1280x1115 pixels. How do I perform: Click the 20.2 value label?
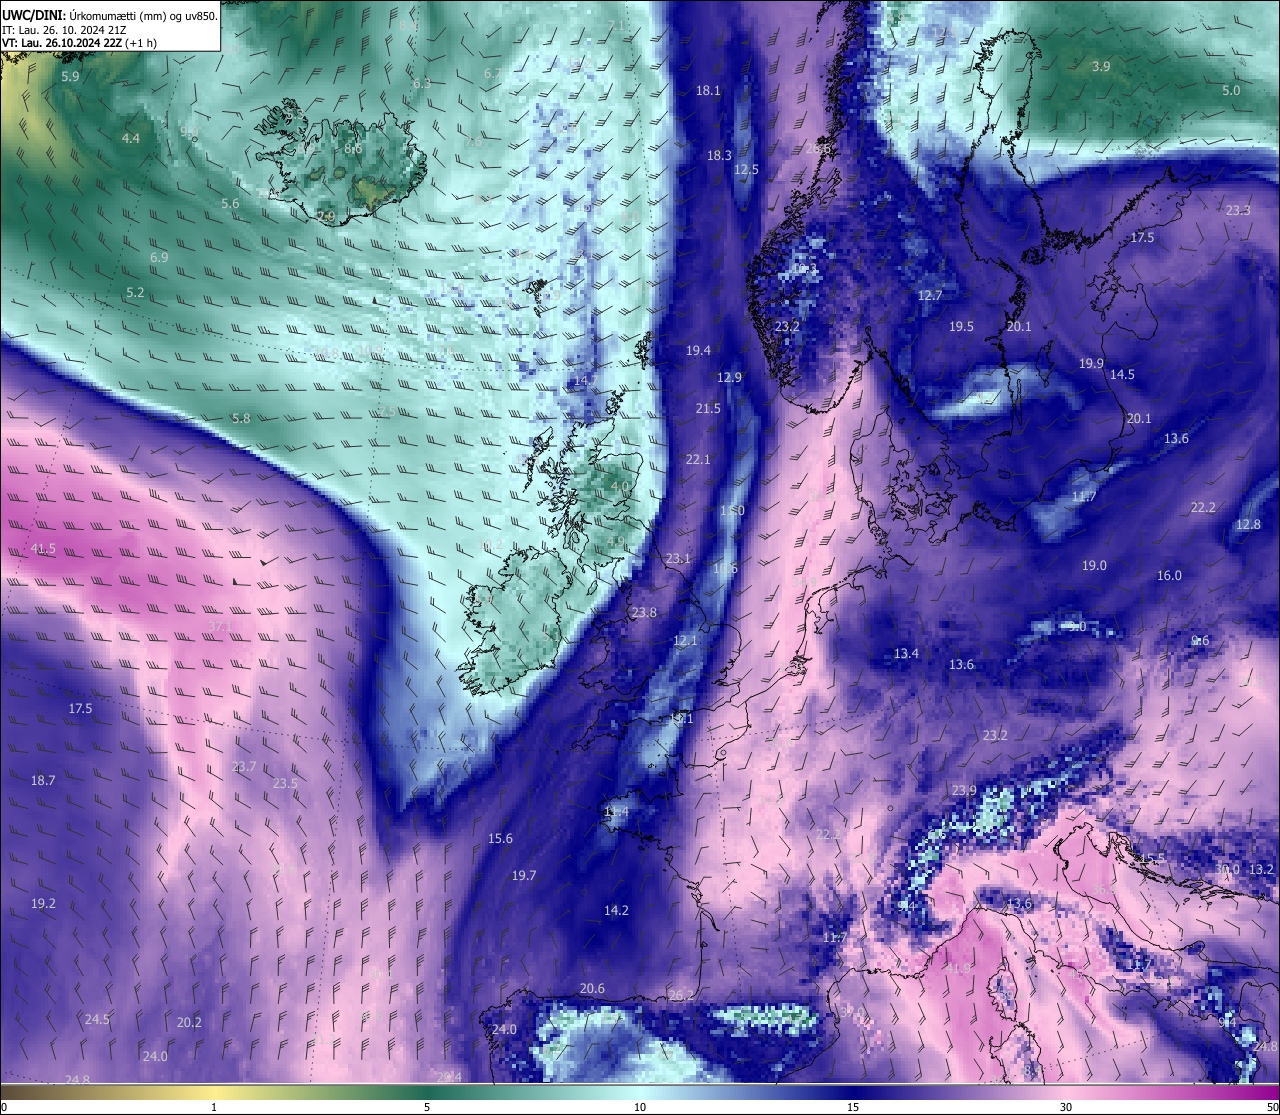tap(189, 1022)
